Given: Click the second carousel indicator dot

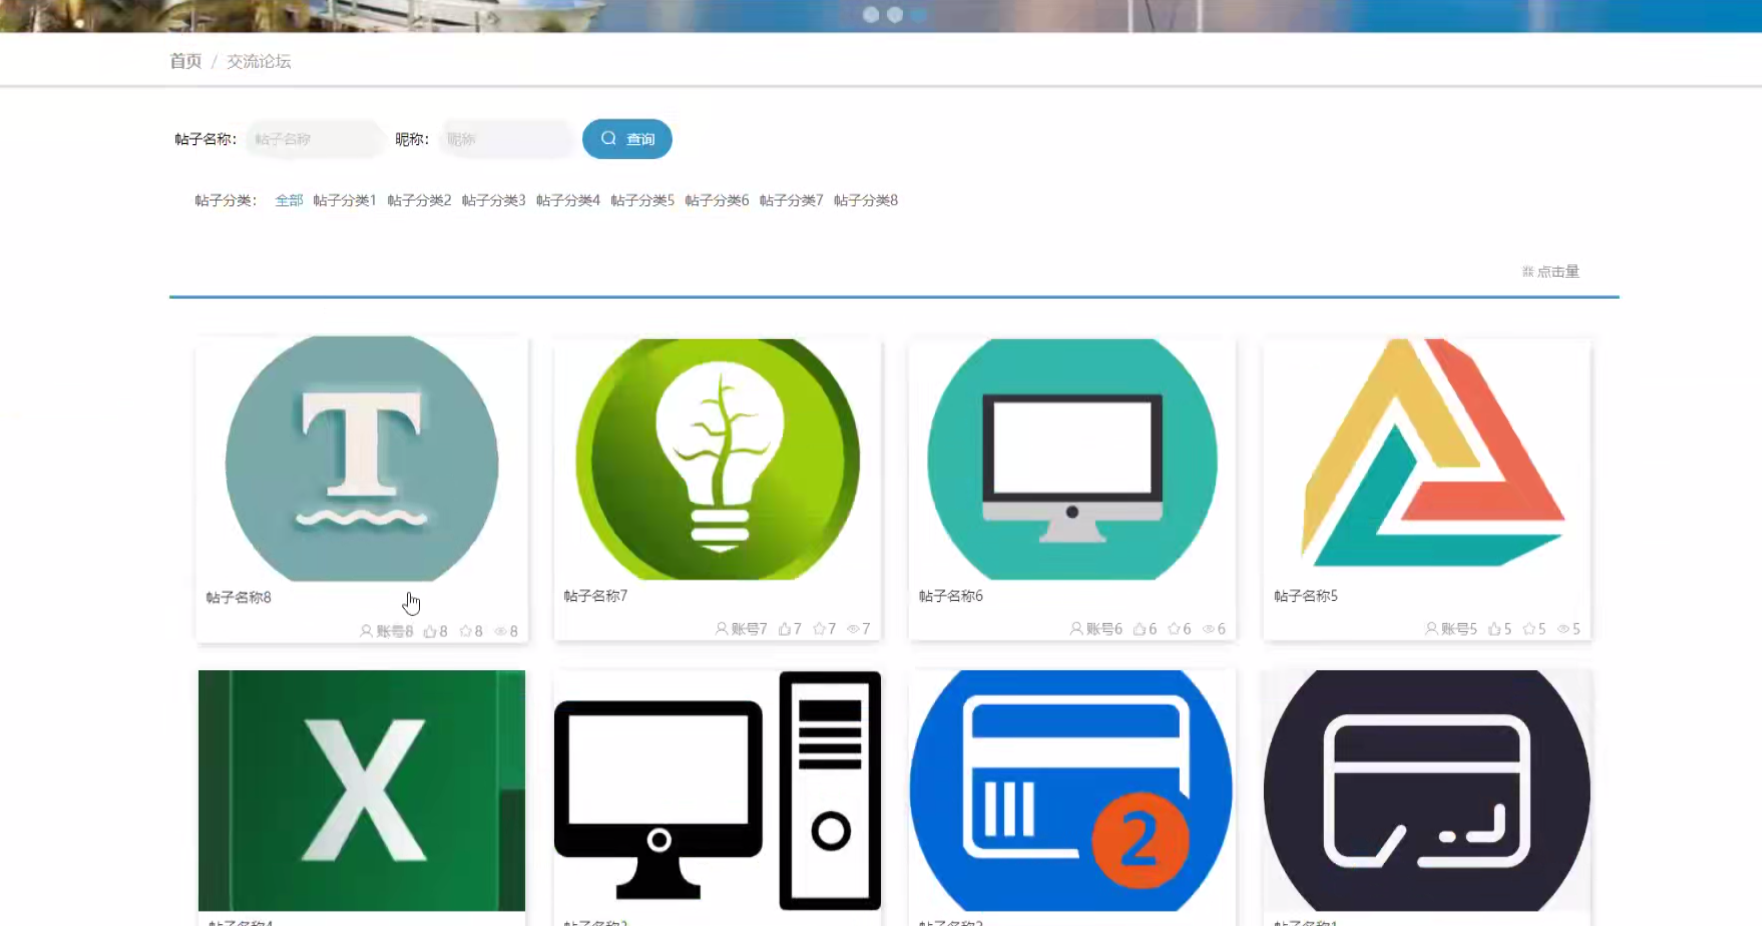Looking at the screenshot, I should 895,15.
